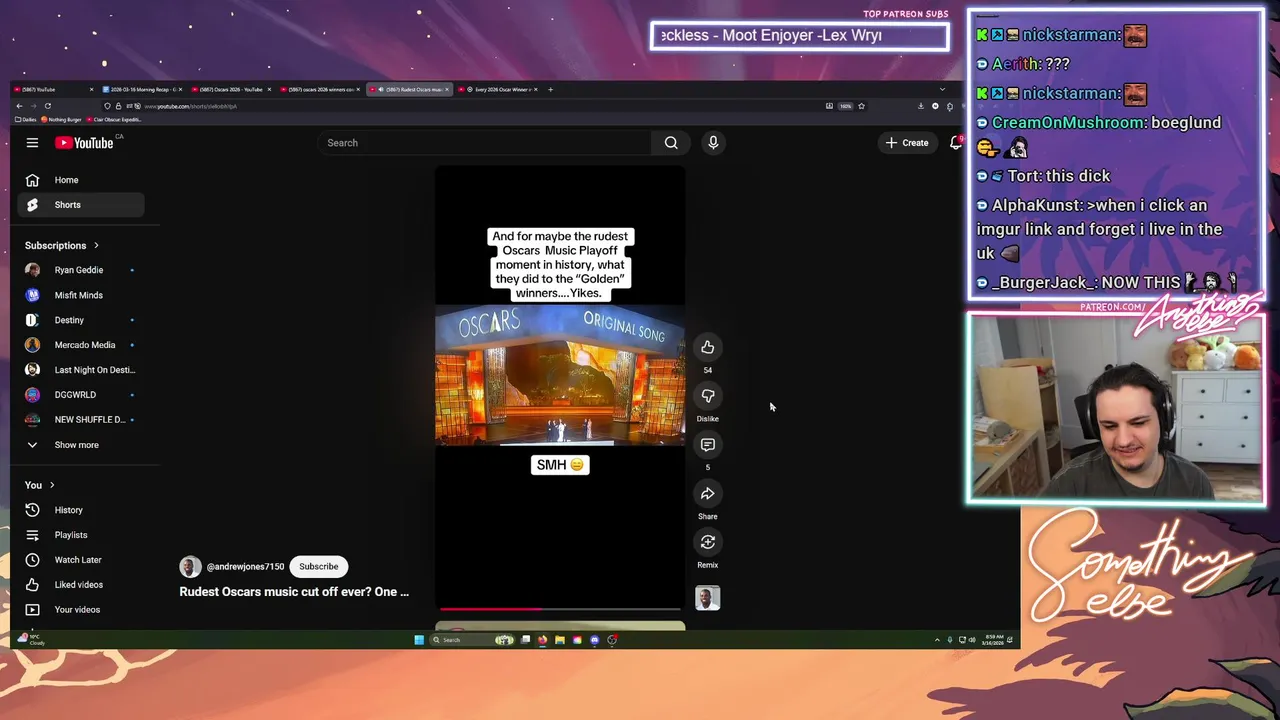The width and height of the screenshot is (1280, 720).
Task: Open the sound source thumbnail below Remix
Action: coord(707,598)
